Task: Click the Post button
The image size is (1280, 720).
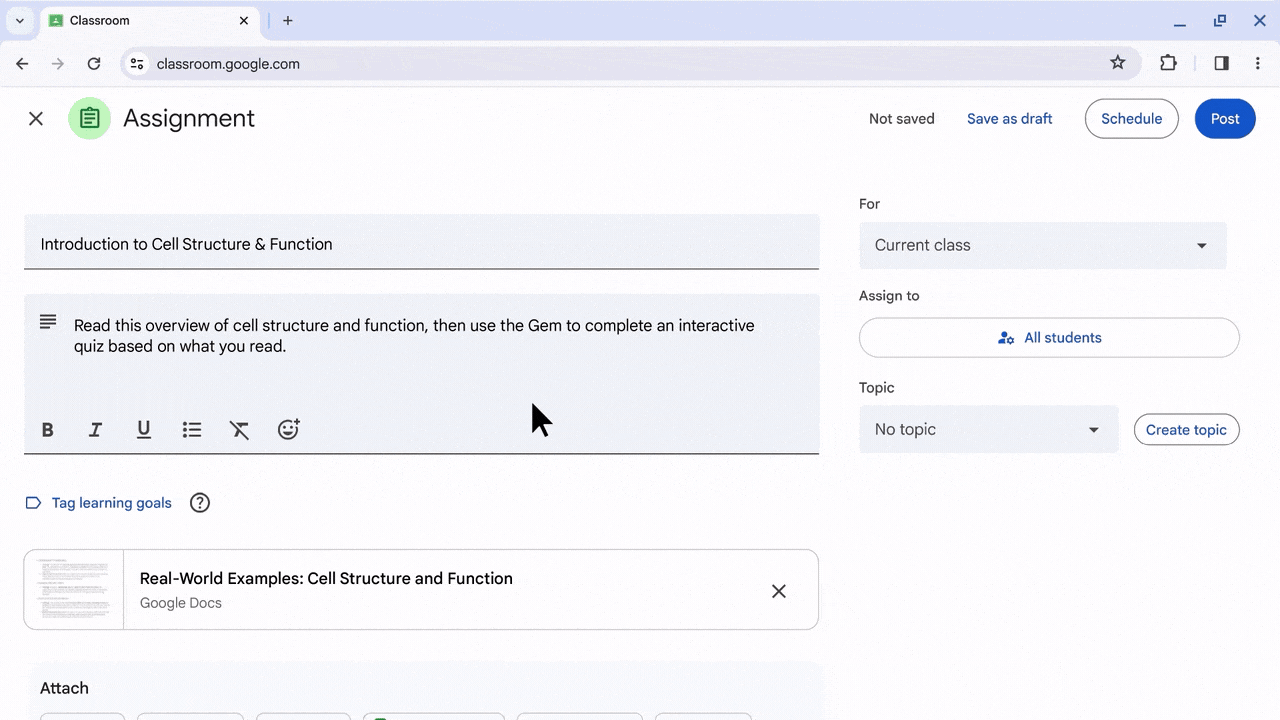Action: point(1224,119)
